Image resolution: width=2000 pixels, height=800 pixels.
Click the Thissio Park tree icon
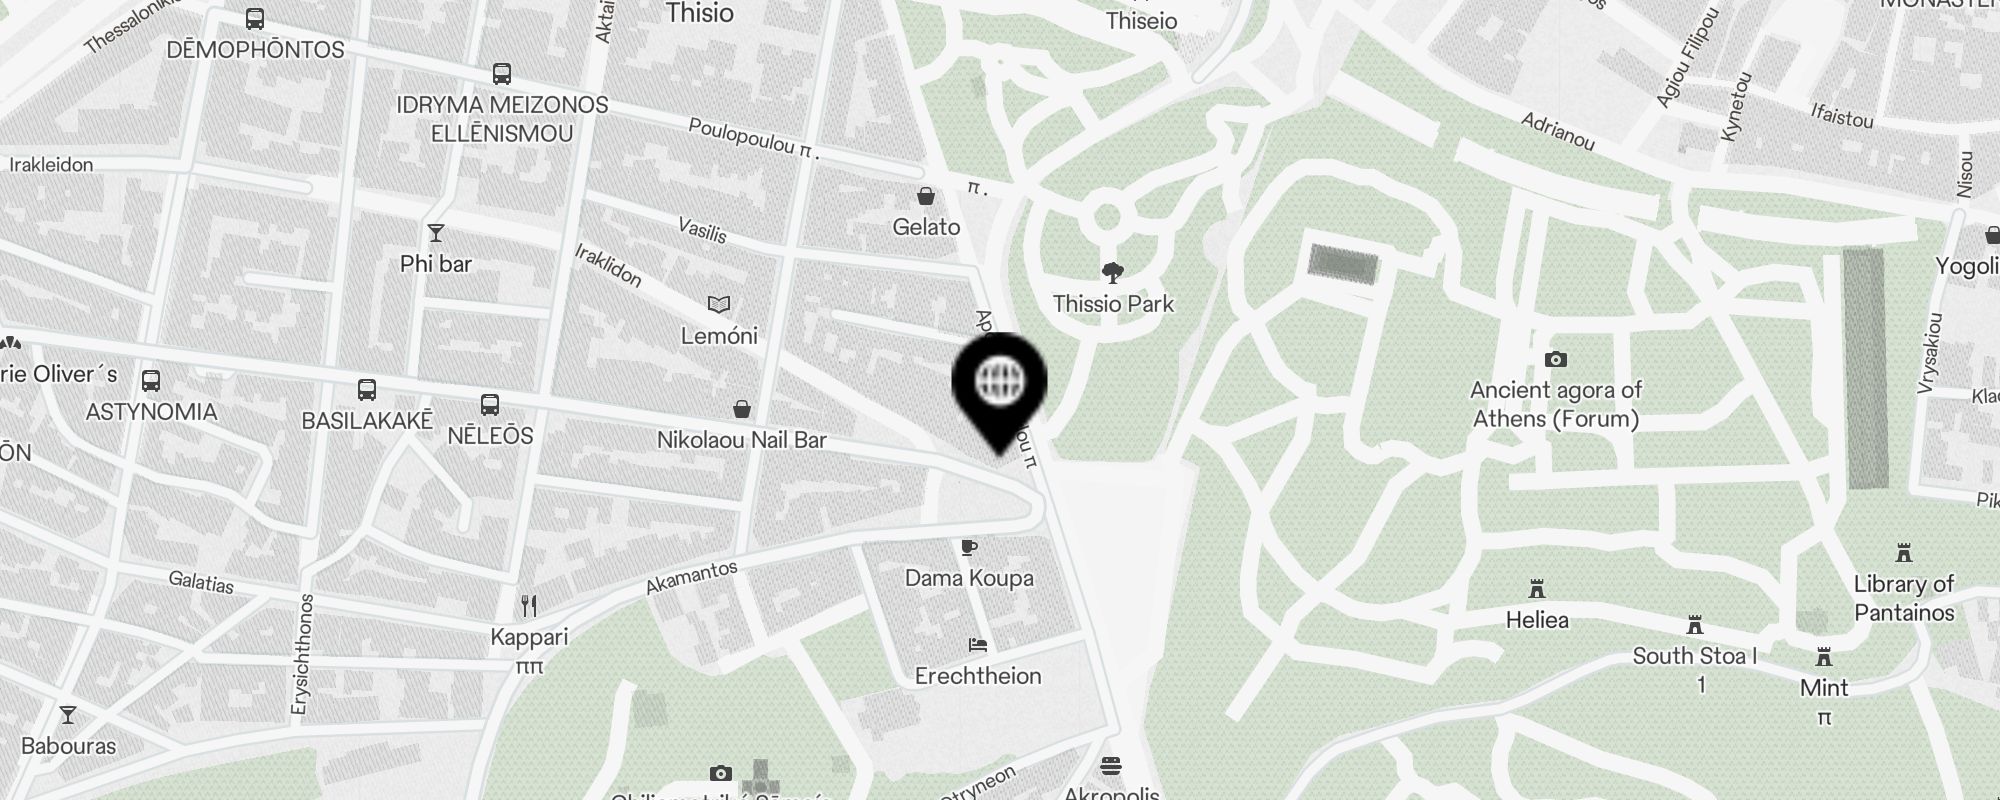[1111, 273]
